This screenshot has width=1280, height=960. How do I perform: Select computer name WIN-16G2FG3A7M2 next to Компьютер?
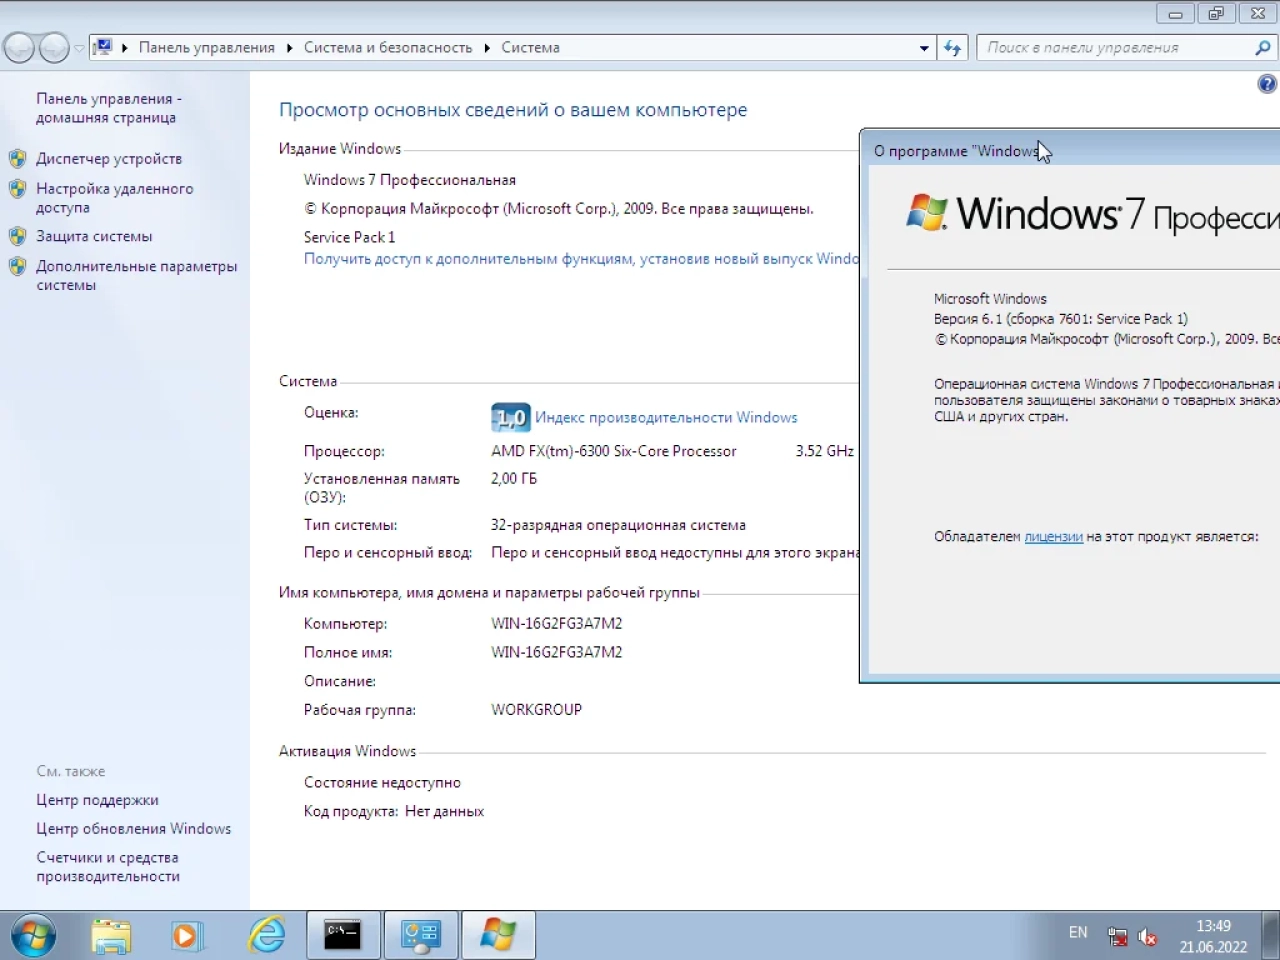(557, 624)
